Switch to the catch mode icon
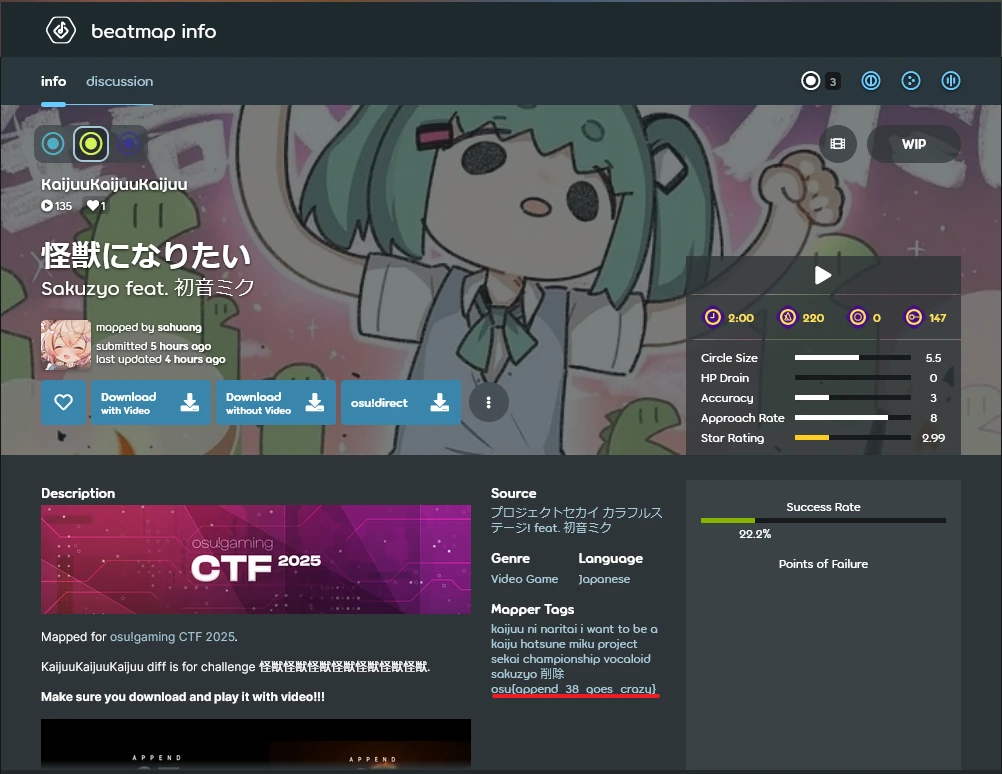Screen dimensions: 1002x774 (x=911, y=81)
